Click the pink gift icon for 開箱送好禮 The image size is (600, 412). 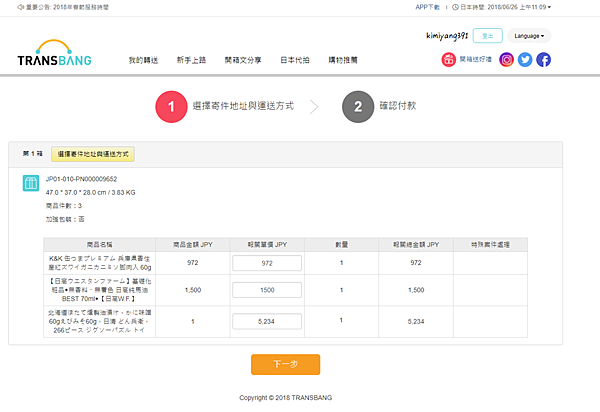[x=449, y=59]
